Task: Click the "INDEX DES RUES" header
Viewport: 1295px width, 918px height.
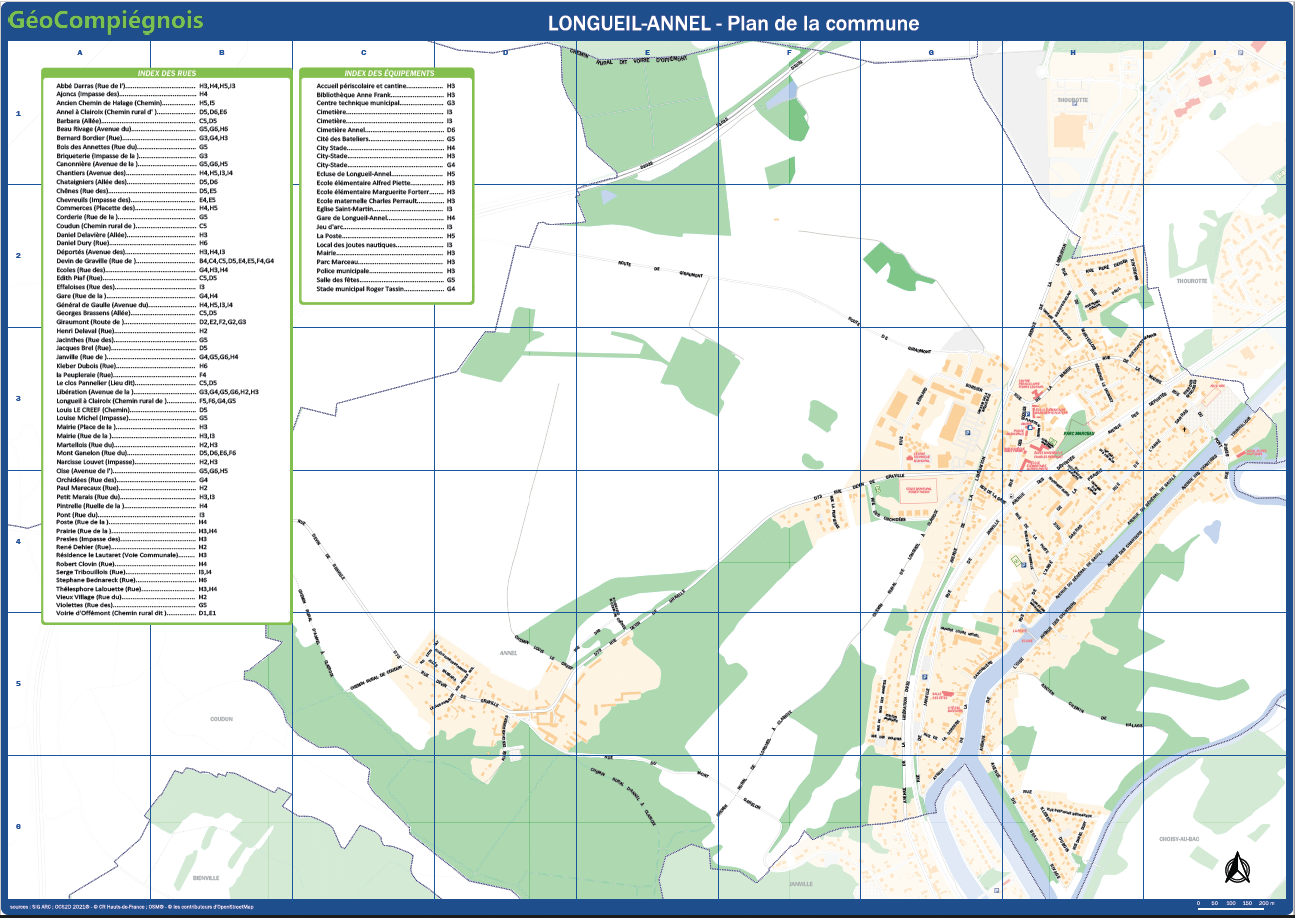Action: point(166,73)
